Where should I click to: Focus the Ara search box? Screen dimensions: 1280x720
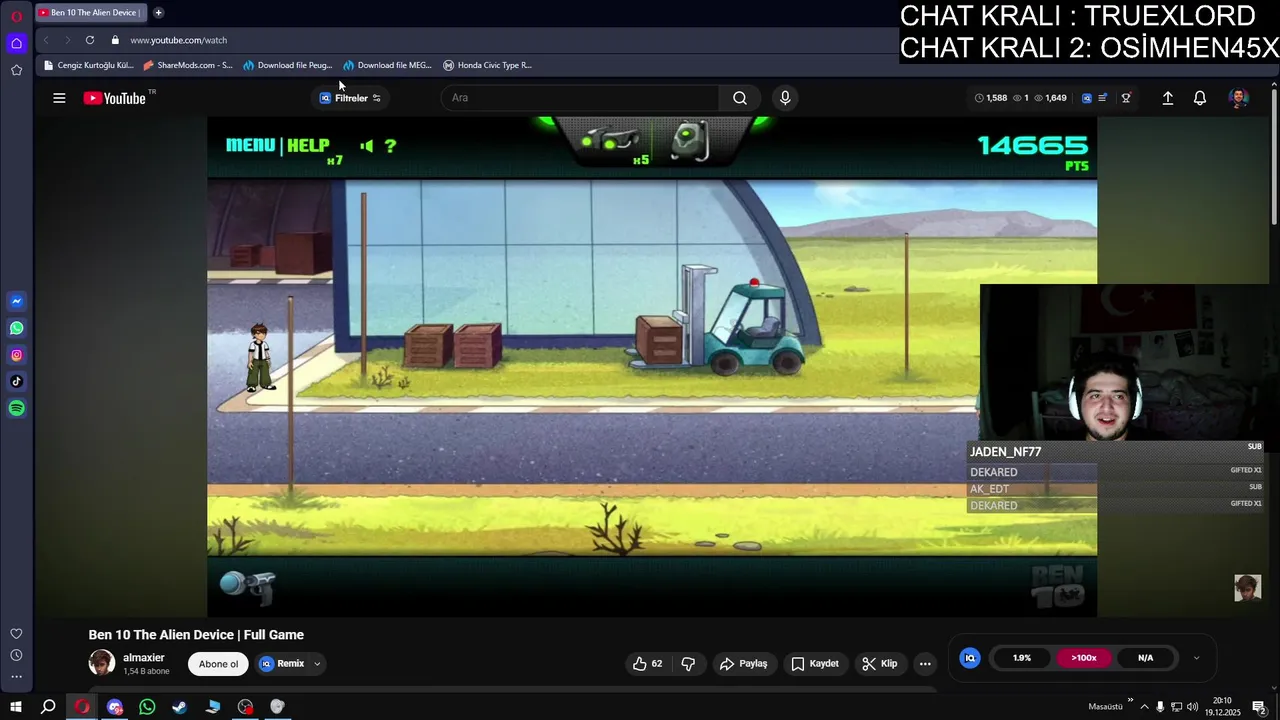coord(580,98)
